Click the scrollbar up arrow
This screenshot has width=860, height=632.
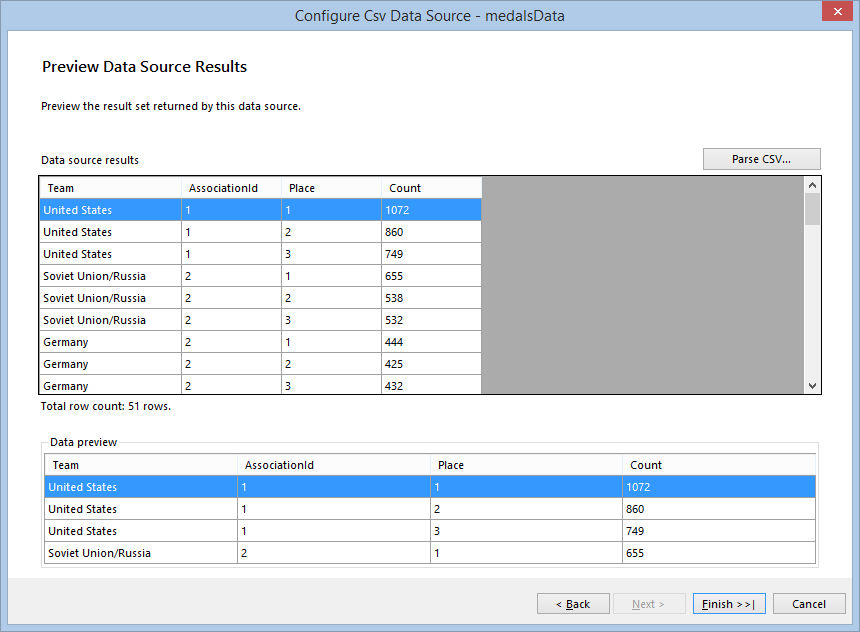[812, 184]
